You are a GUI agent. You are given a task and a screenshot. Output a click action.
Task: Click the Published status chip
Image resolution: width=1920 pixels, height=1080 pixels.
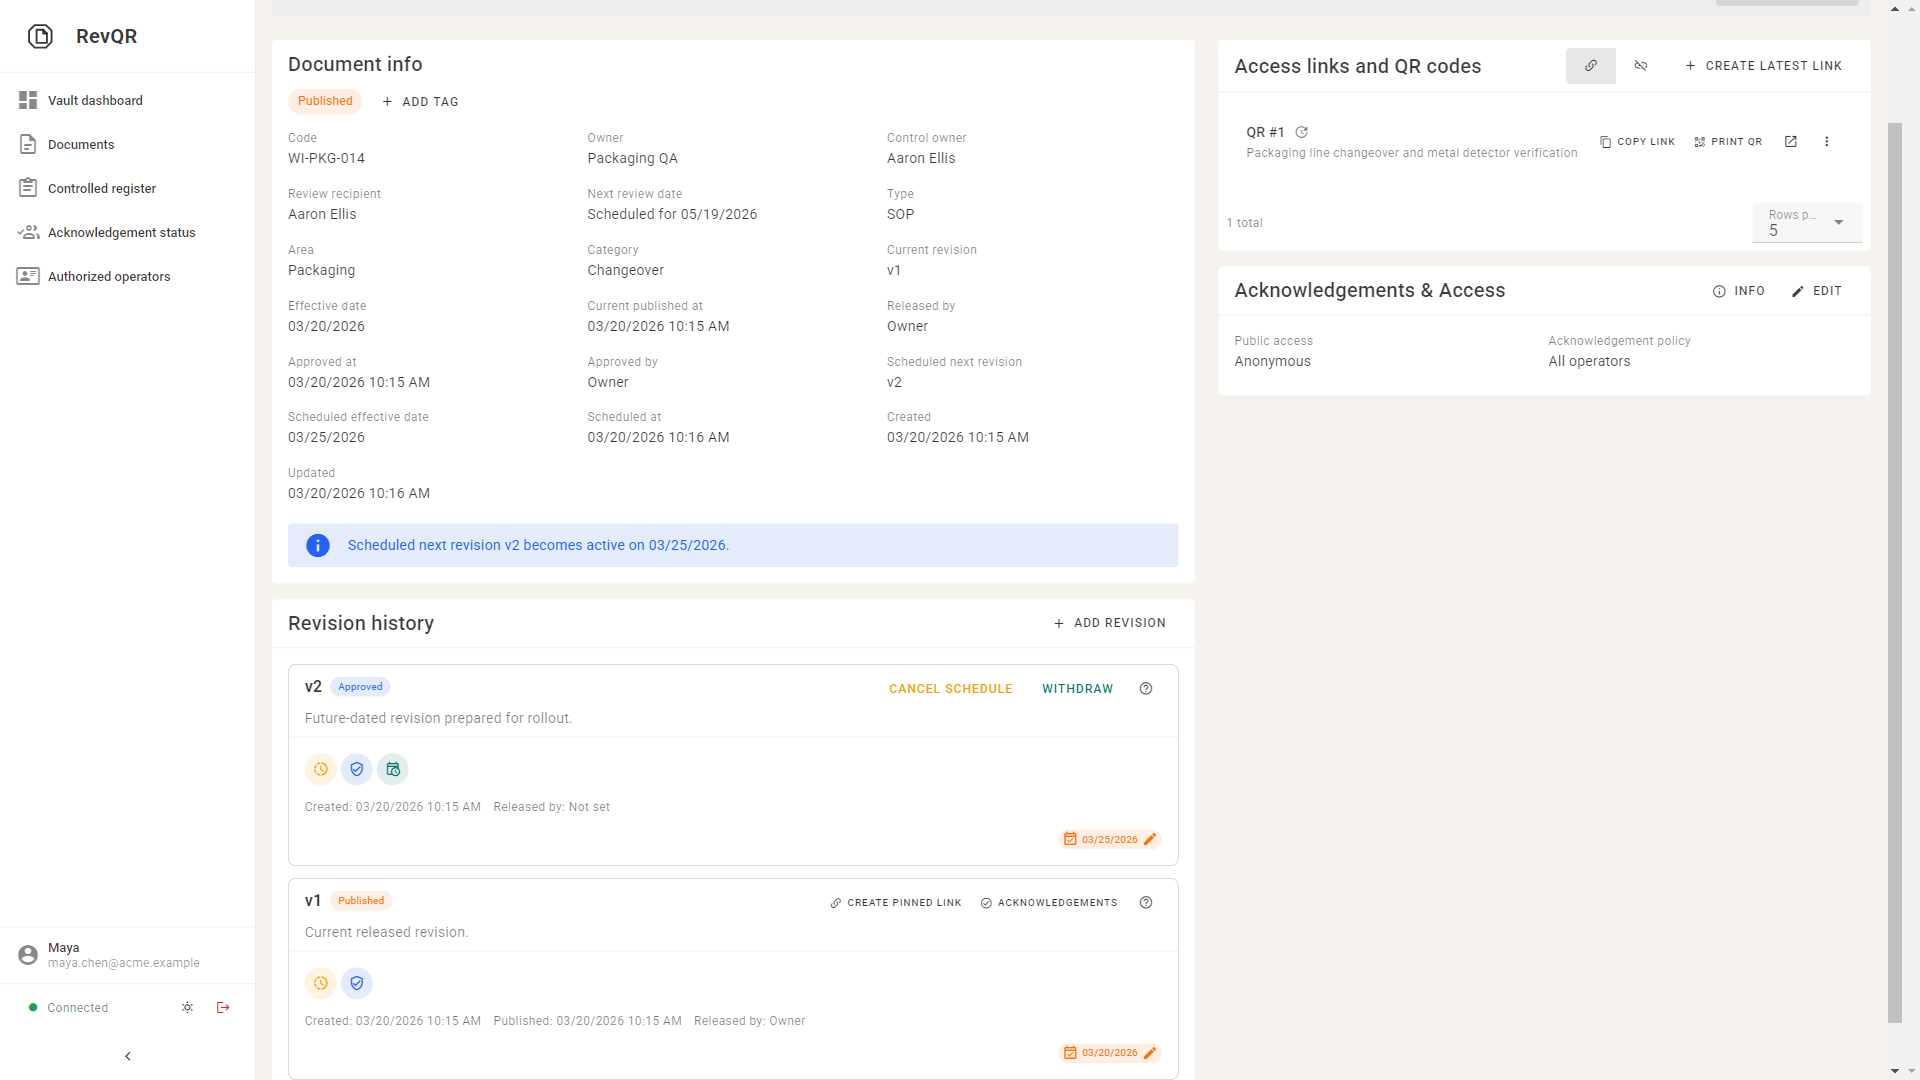(x=325, y=101)
